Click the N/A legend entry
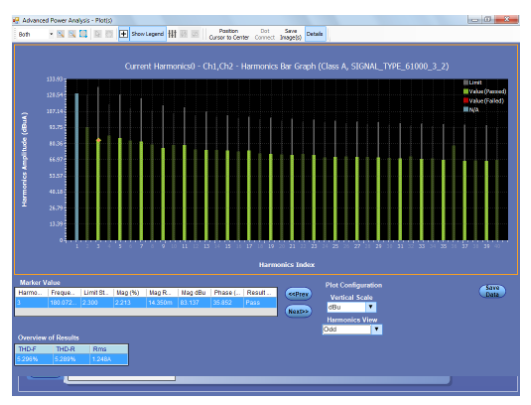Image resolution: width=531 pixels, height=405 pixels. click(471, 109)
